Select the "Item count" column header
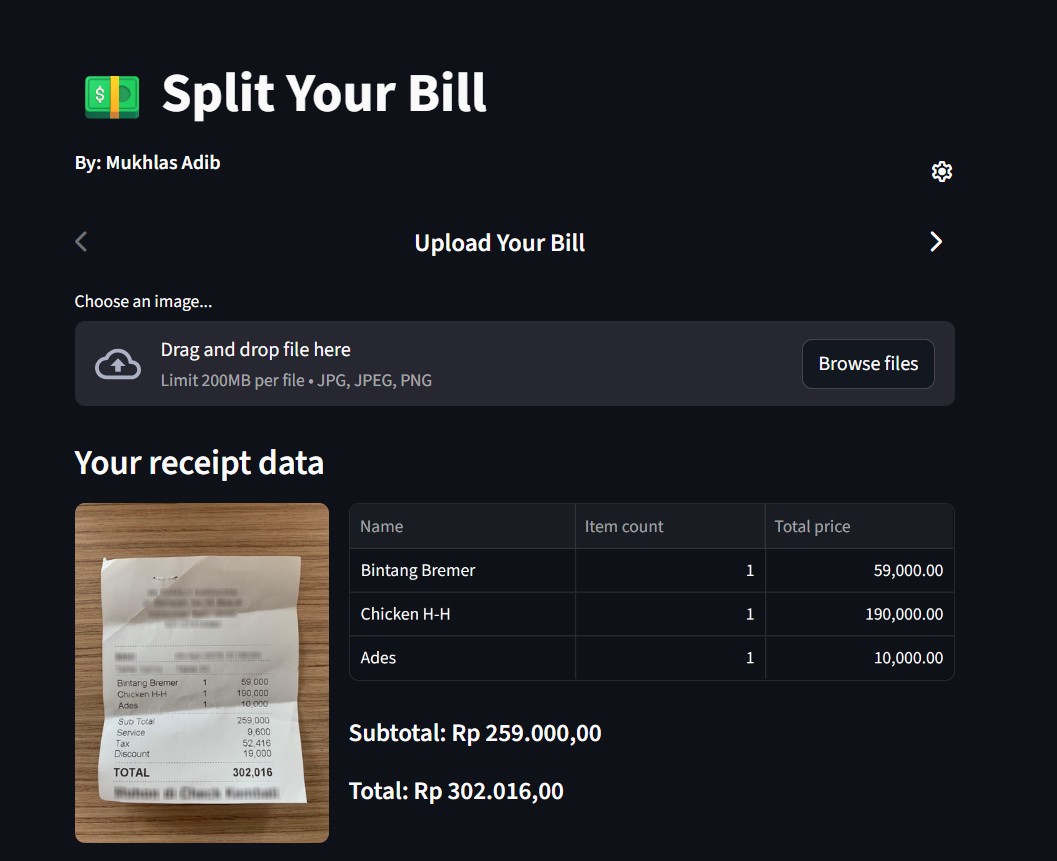Viewport: 1057px width, 861px height. click(623, 526)
